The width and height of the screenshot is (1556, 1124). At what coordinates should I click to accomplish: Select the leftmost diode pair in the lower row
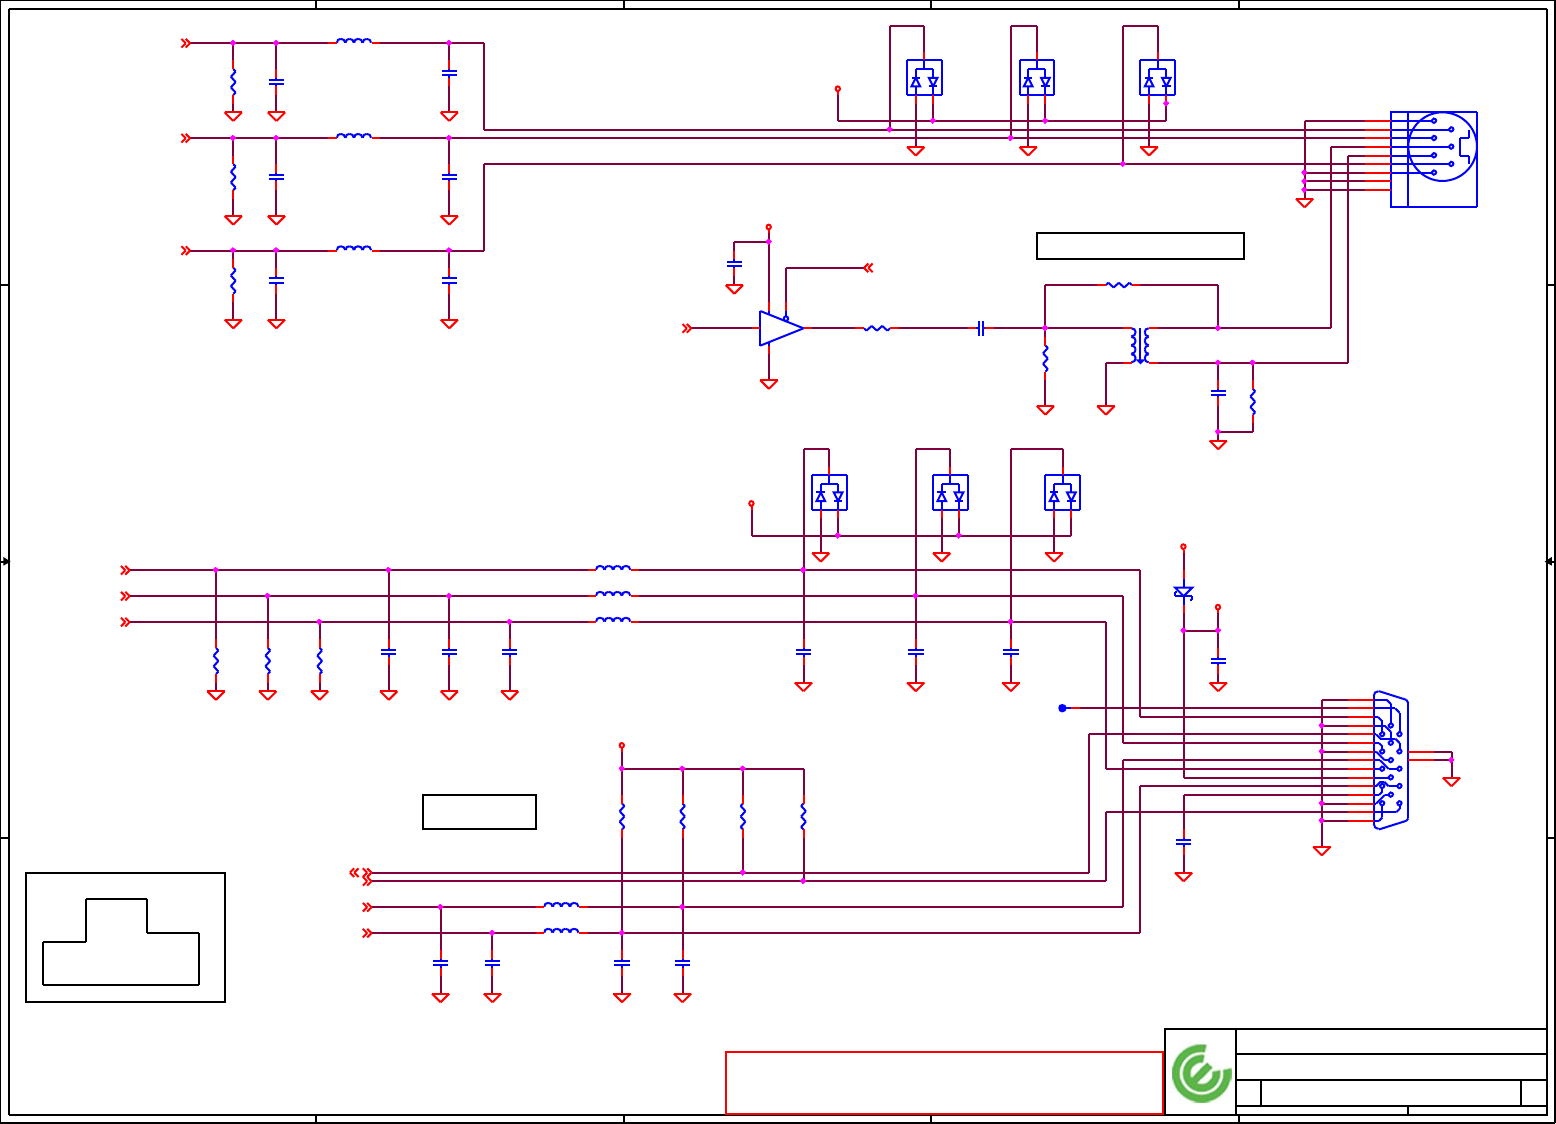tap(829, 493)
